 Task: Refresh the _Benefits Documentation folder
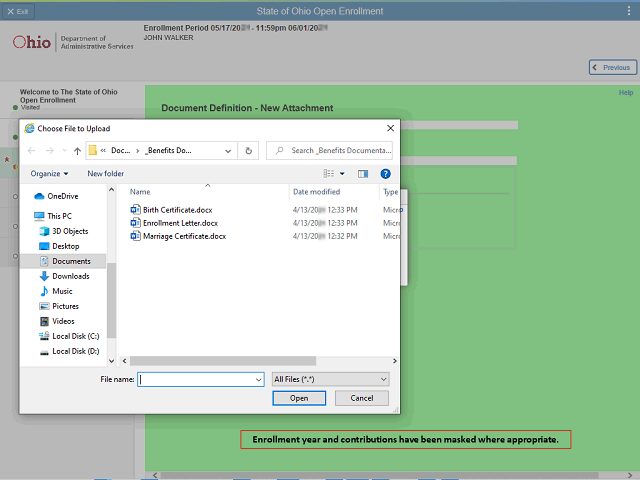coord(248,151)
